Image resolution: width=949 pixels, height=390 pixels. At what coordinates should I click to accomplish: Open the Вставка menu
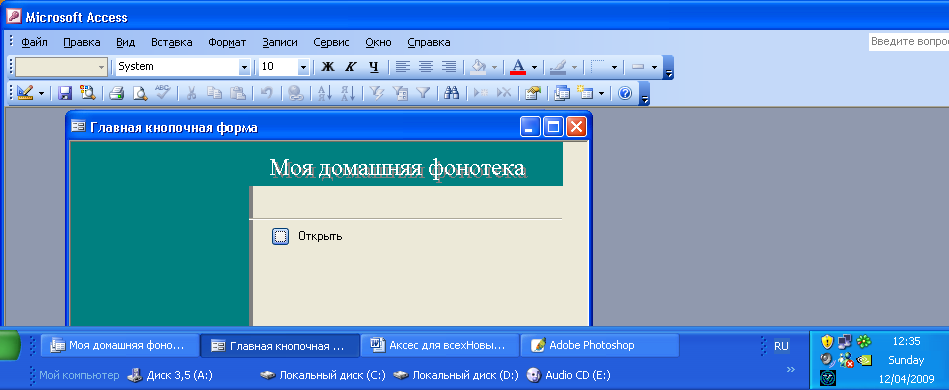(172, 42)
